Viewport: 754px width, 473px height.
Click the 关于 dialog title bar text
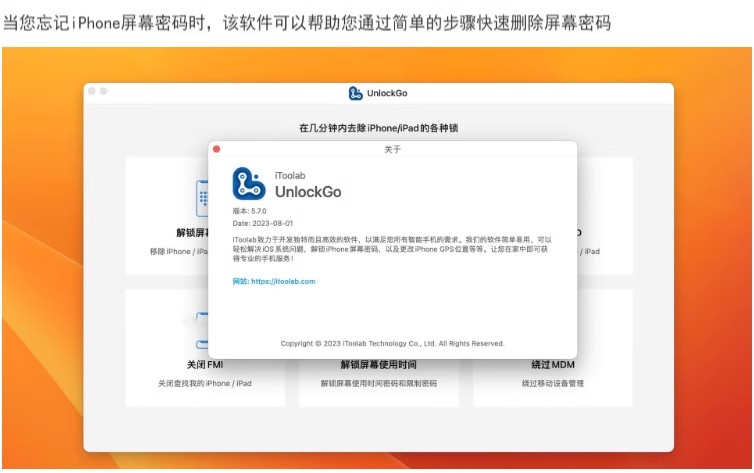(392, 149)
